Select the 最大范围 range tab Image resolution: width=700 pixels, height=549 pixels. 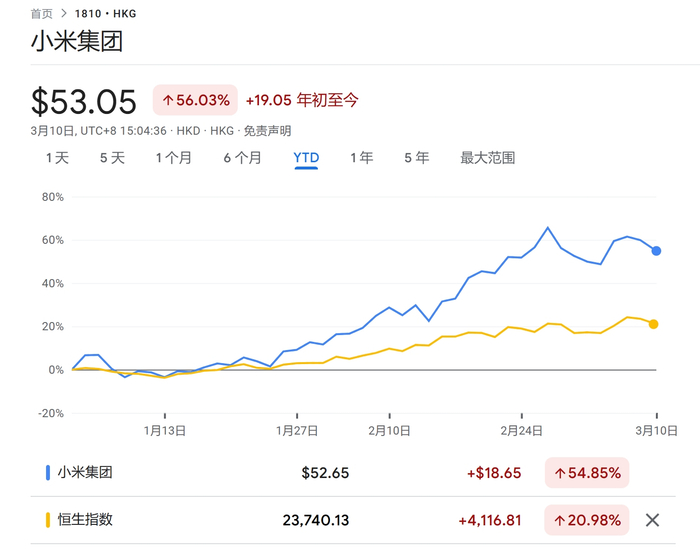point(487,158)
